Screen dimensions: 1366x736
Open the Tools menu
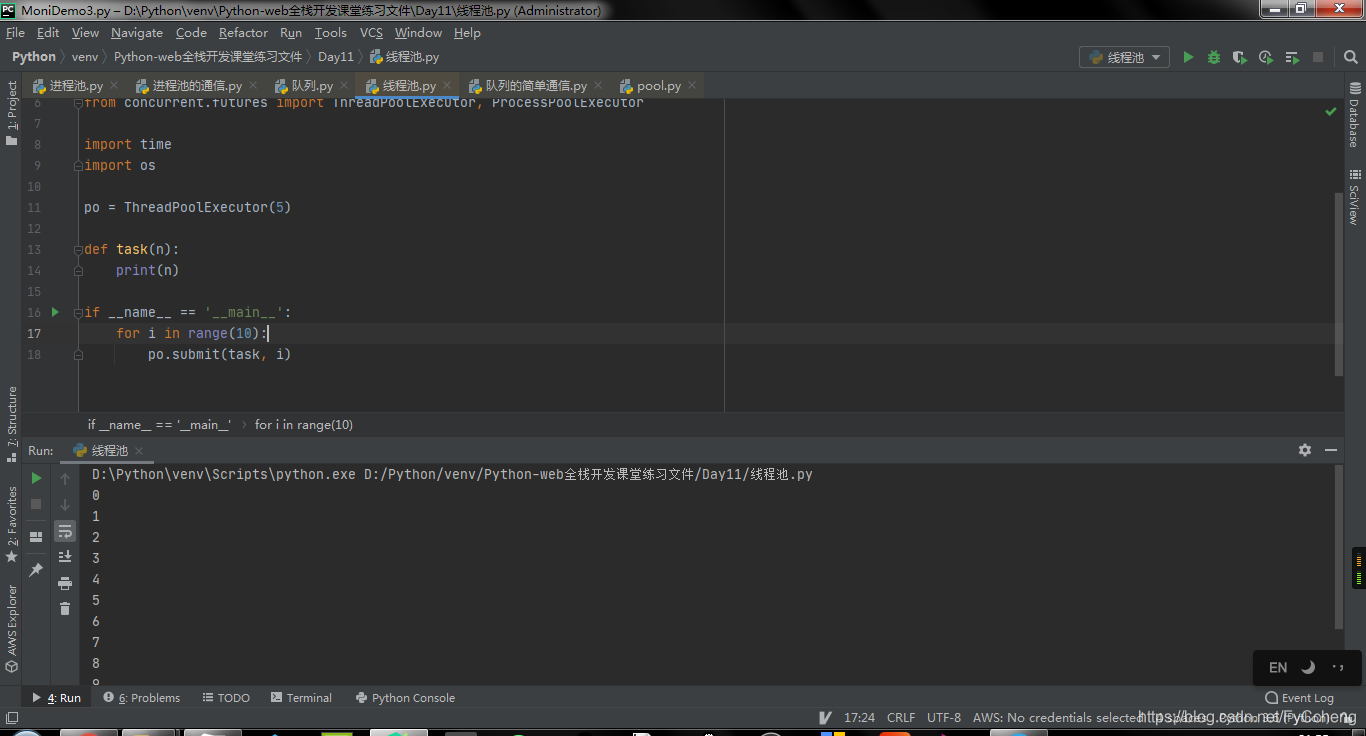330,33
